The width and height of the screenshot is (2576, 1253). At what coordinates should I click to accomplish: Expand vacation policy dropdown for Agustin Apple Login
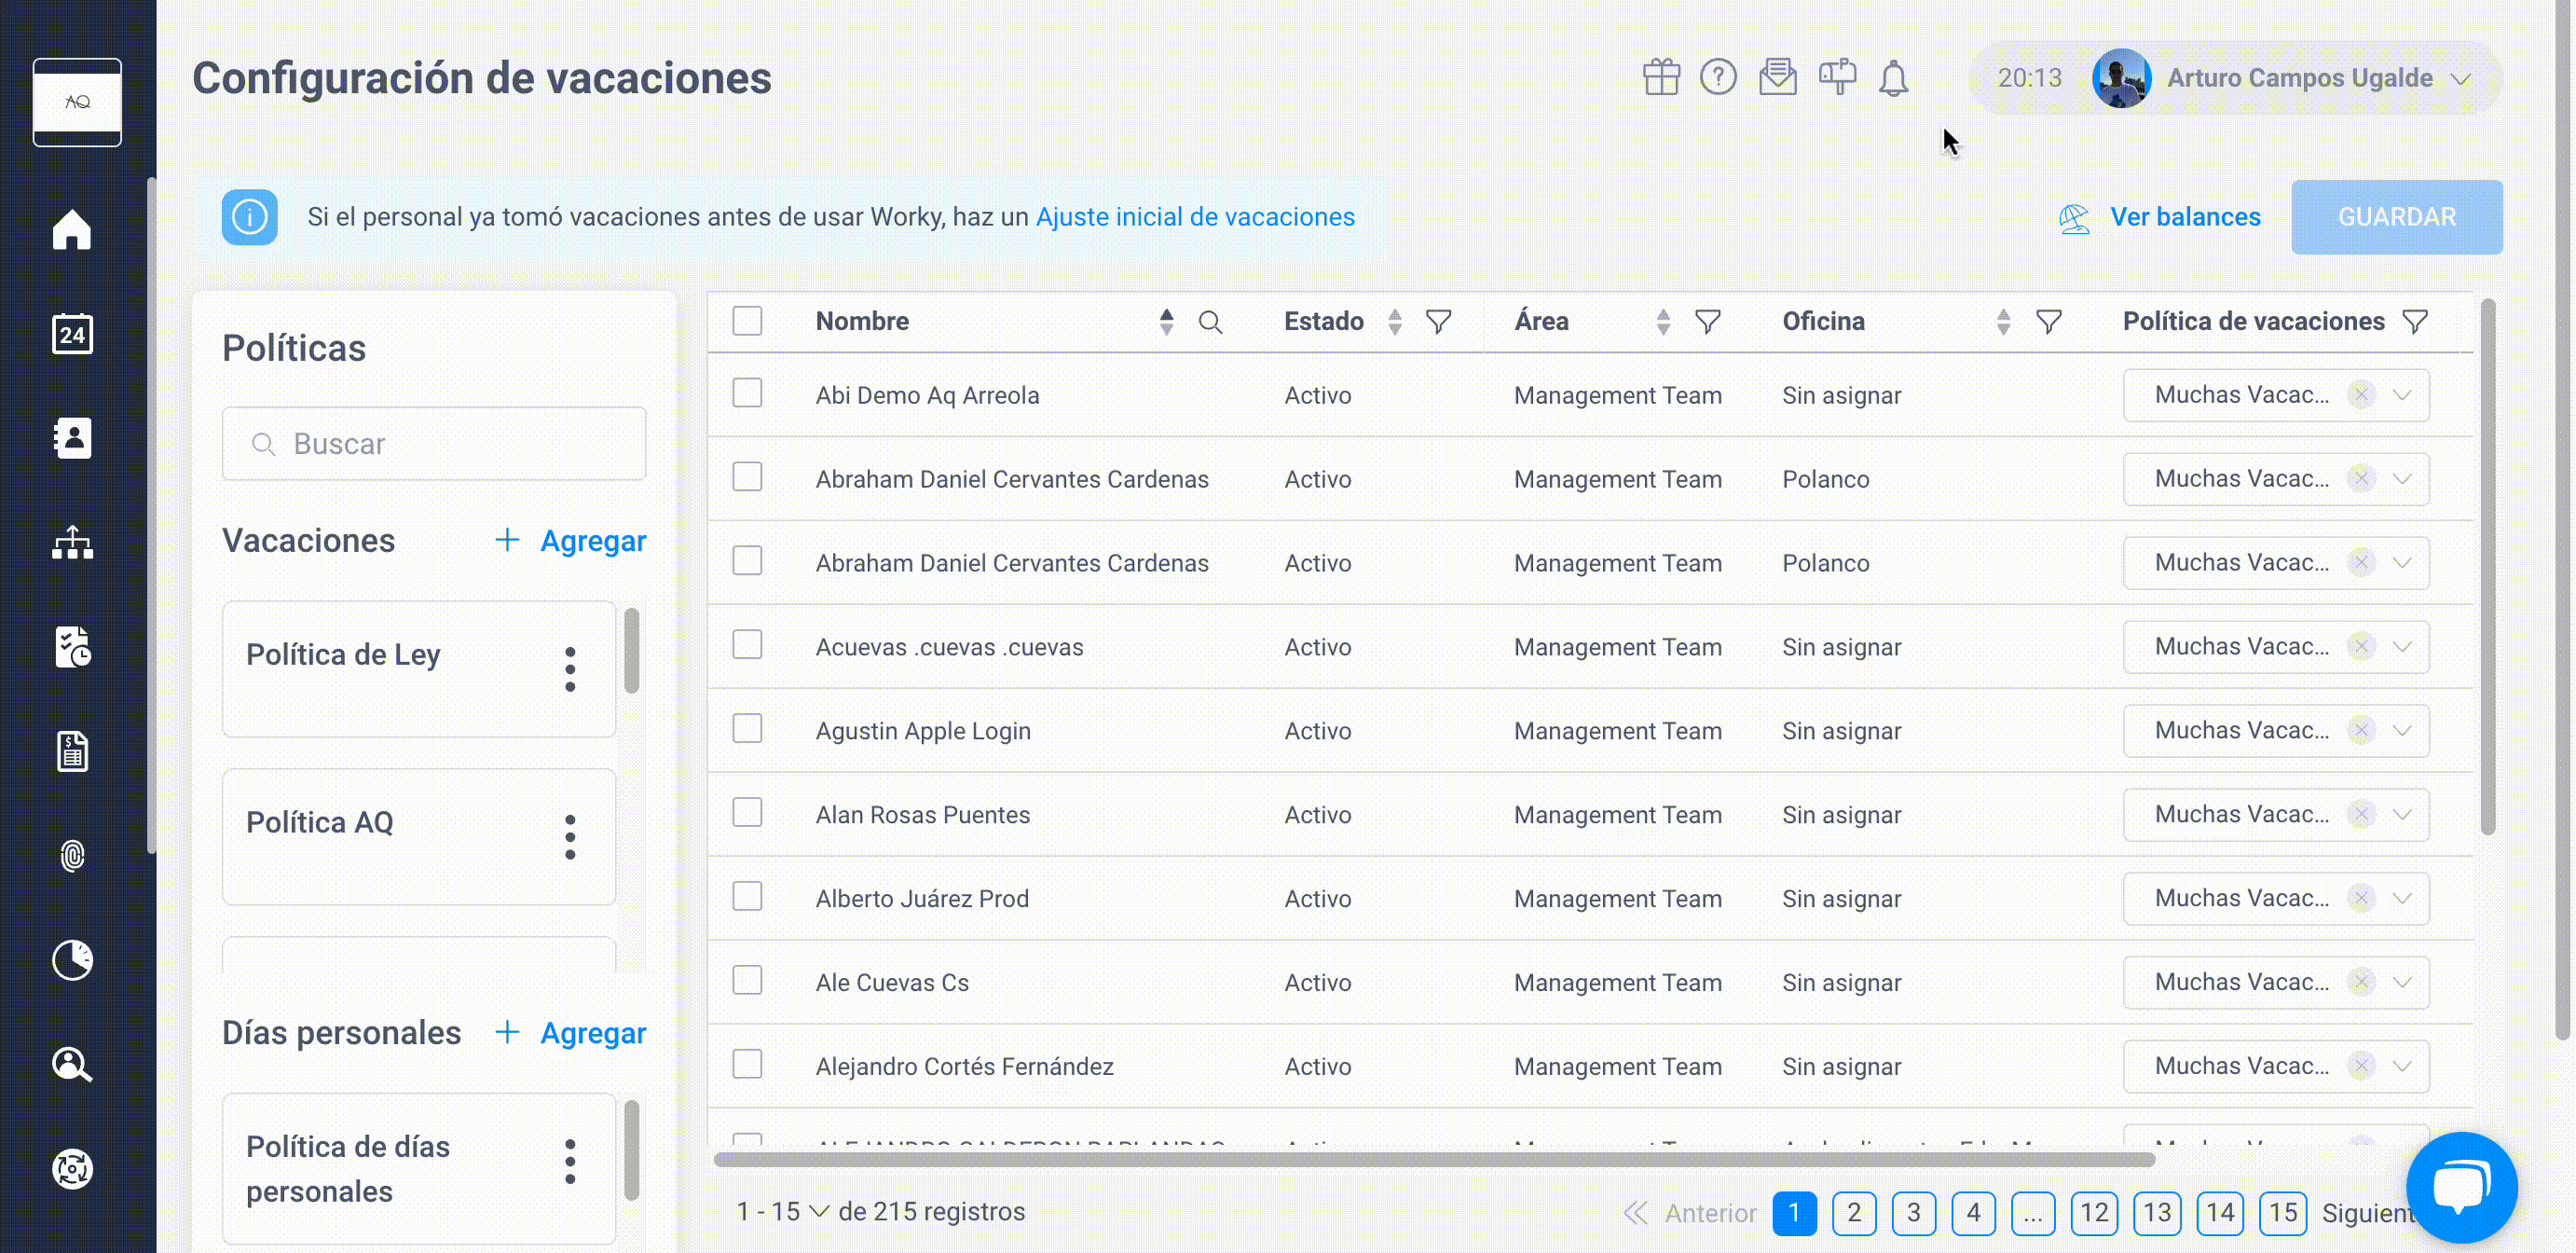point(2401,731)
